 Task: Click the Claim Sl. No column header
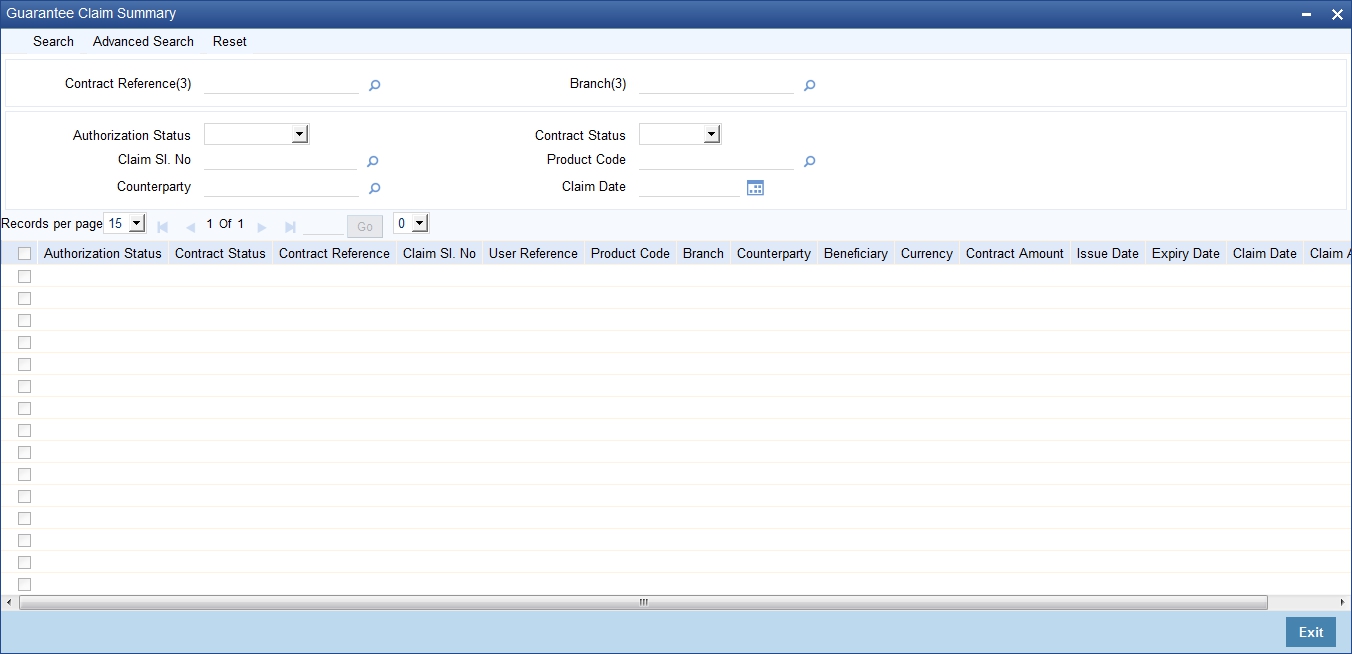[x=439, y=254]
